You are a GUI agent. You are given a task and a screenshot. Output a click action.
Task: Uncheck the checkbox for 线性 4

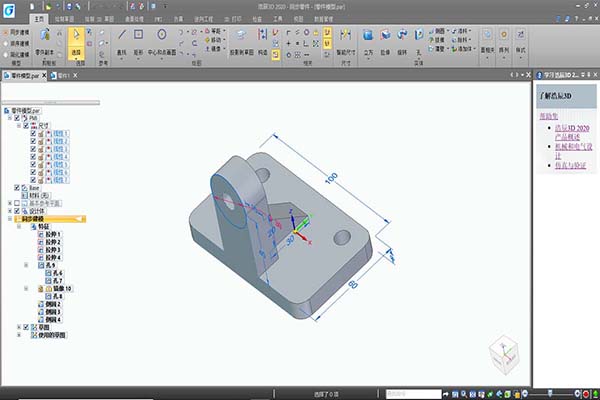33,157
